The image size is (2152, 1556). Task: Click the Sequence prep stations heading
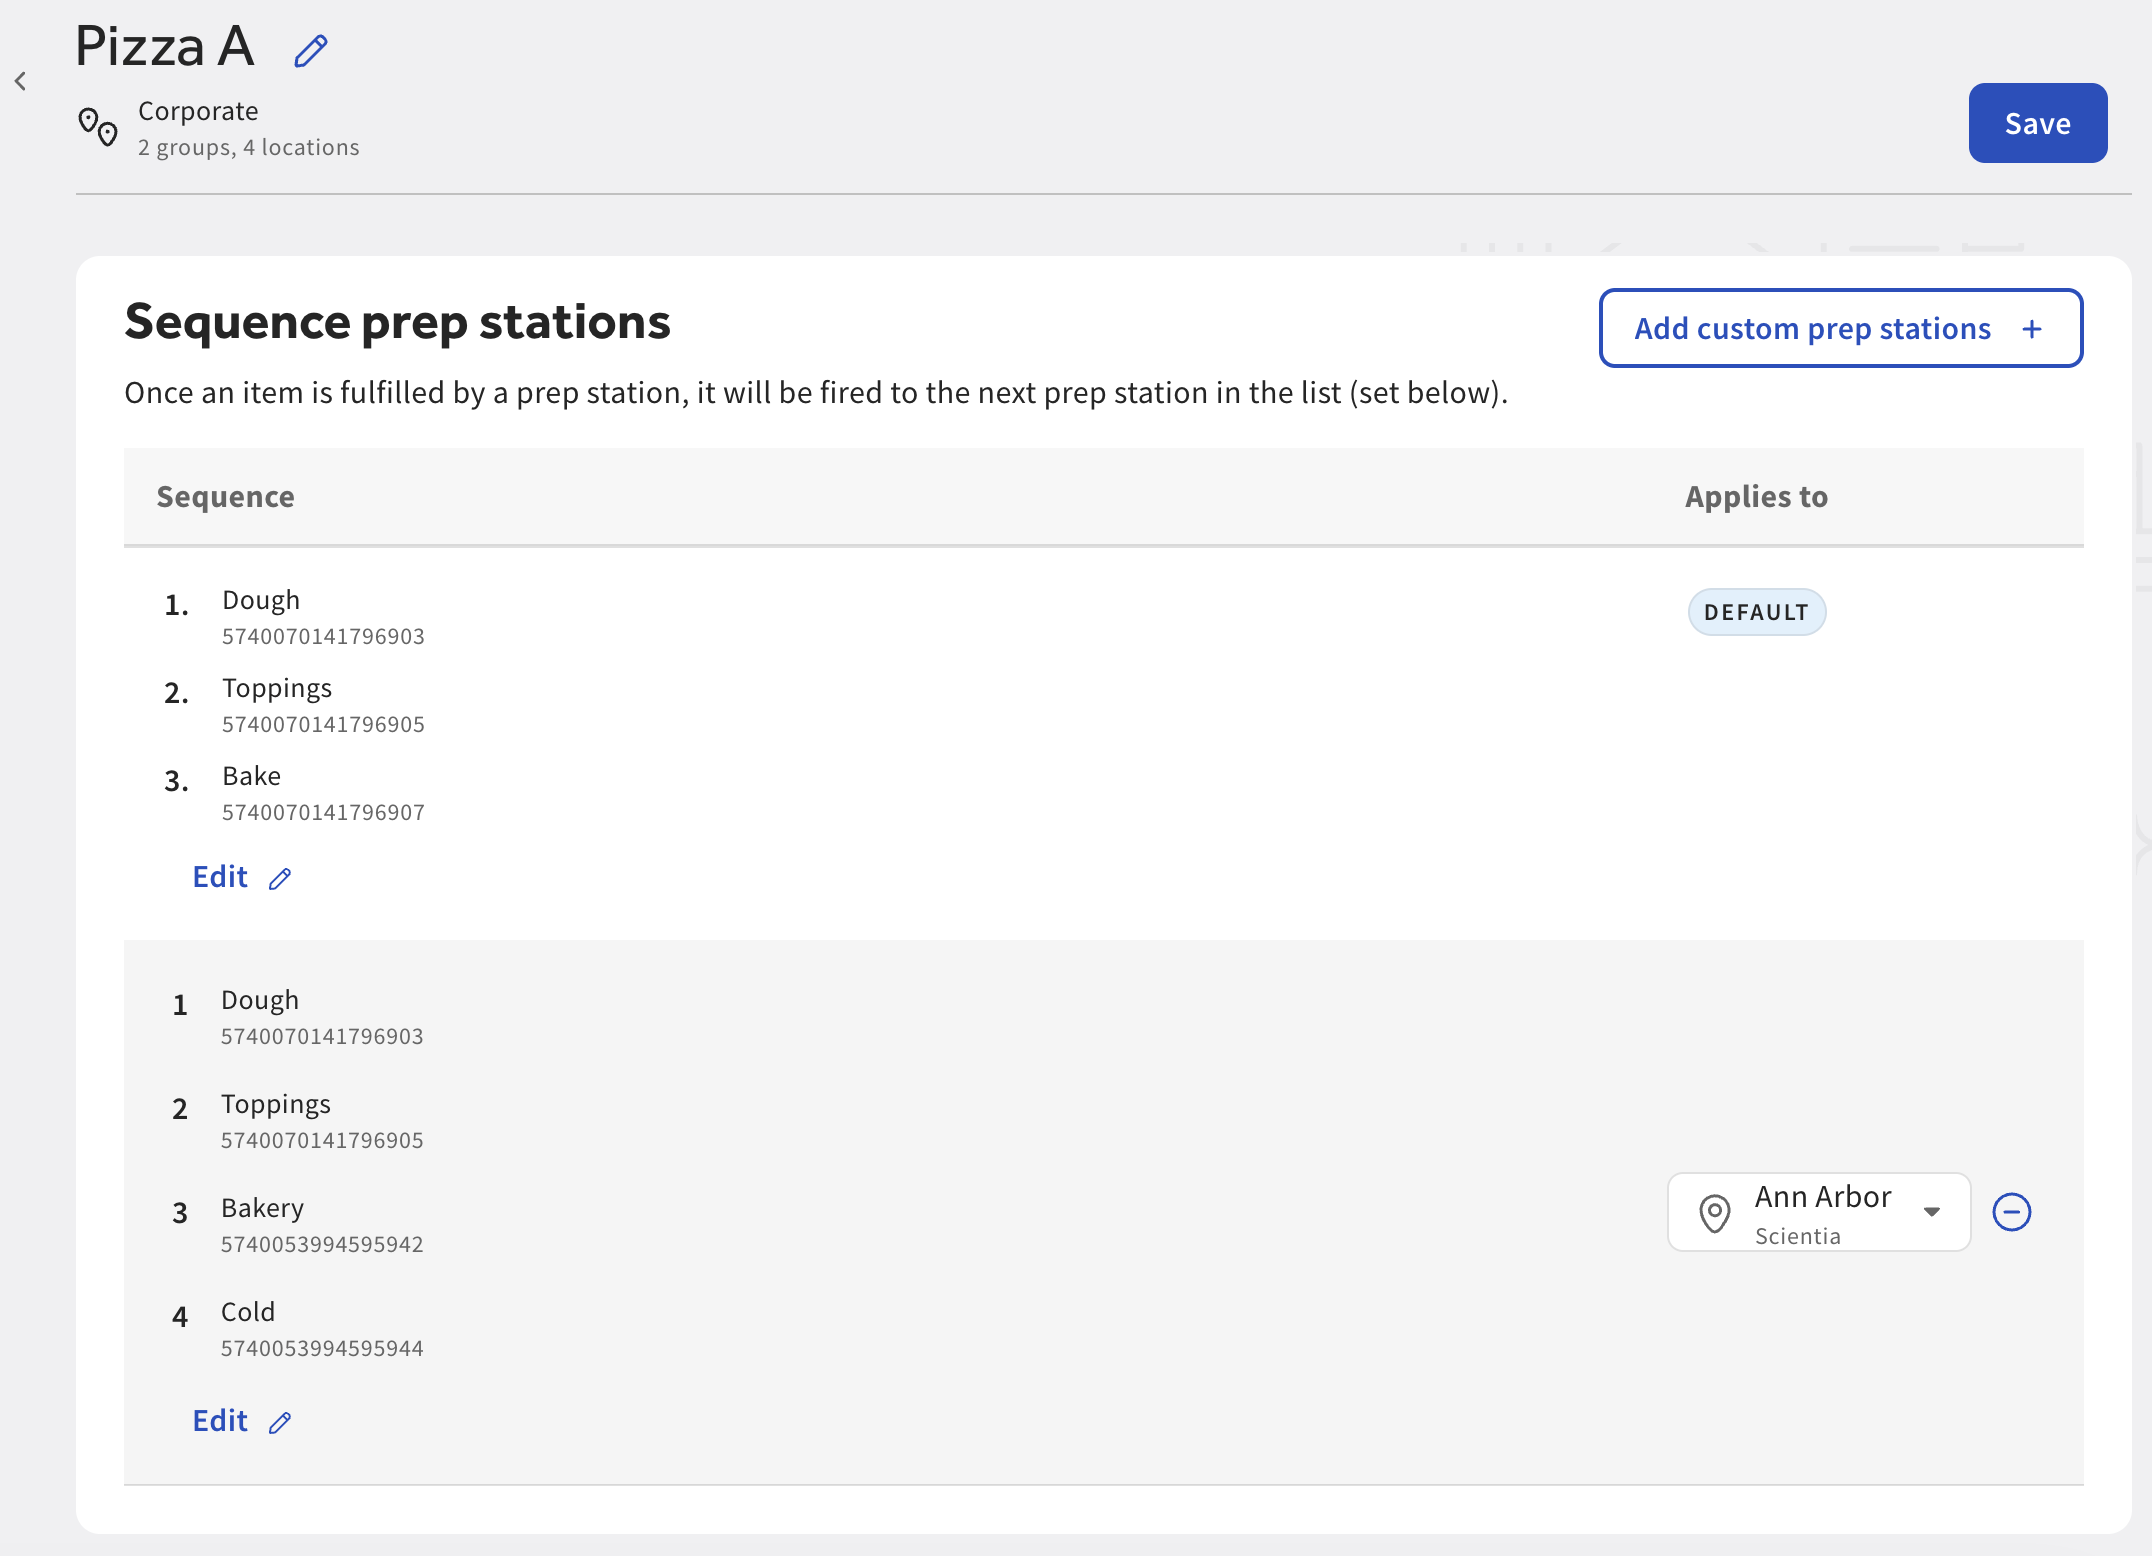click(397, 322)
